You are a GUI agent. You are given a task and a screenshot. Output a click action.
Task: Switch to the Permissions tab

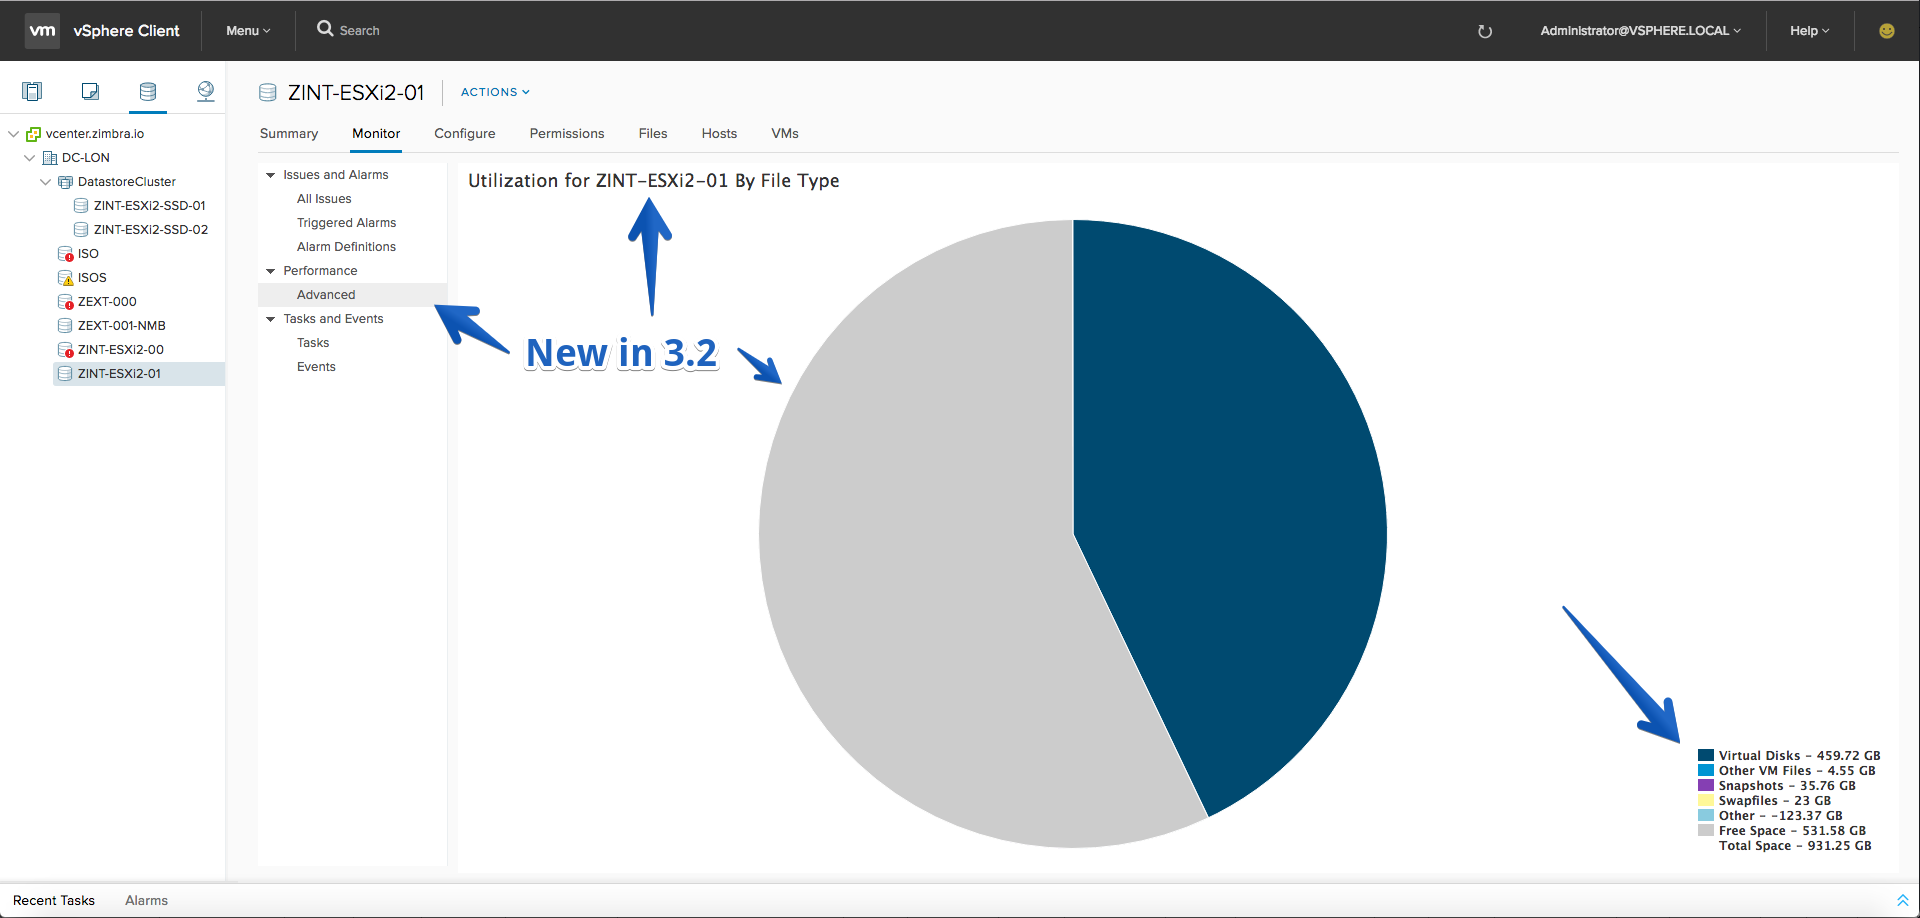(567, 133)
